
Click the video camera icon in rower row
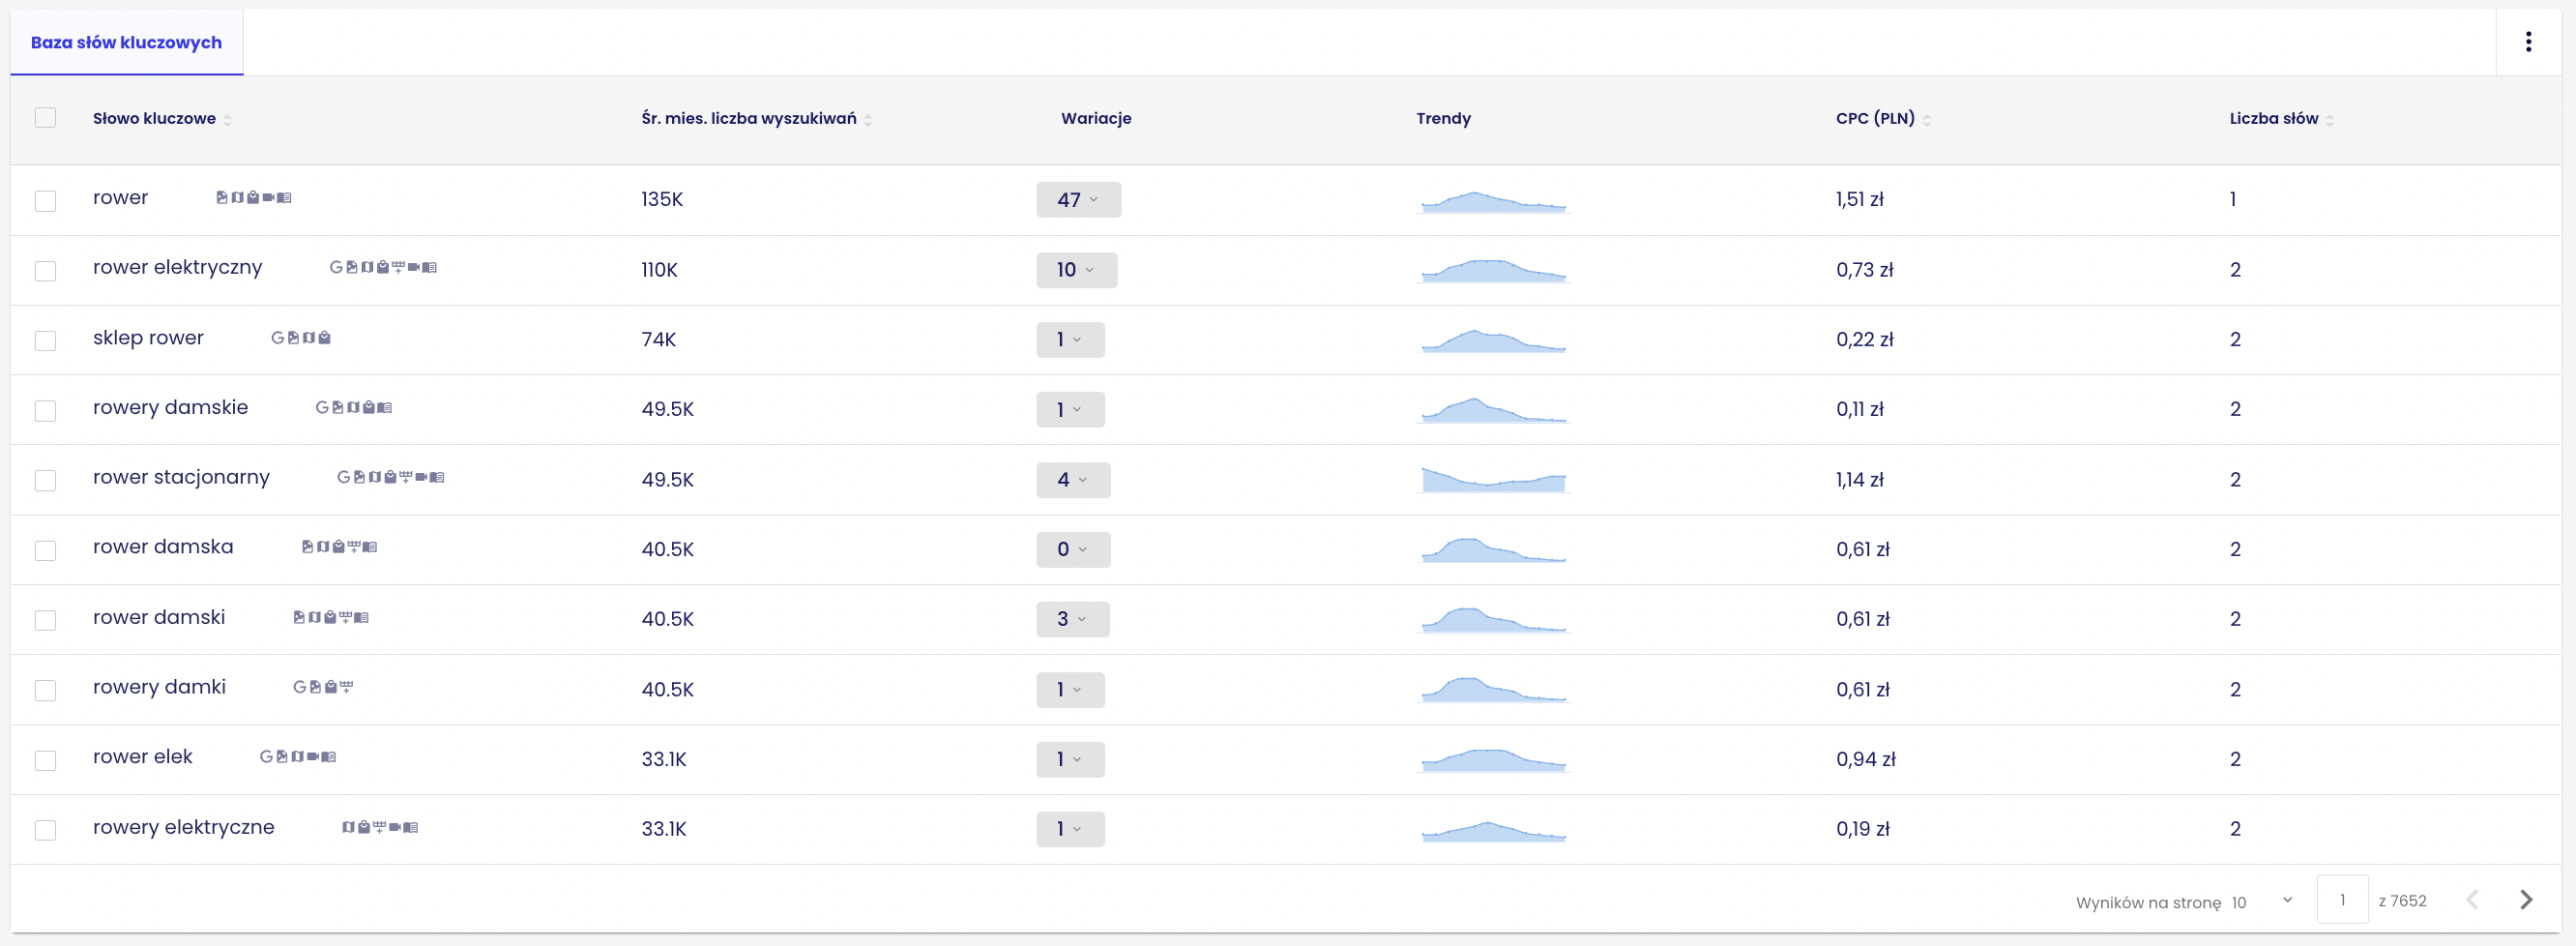268,198
